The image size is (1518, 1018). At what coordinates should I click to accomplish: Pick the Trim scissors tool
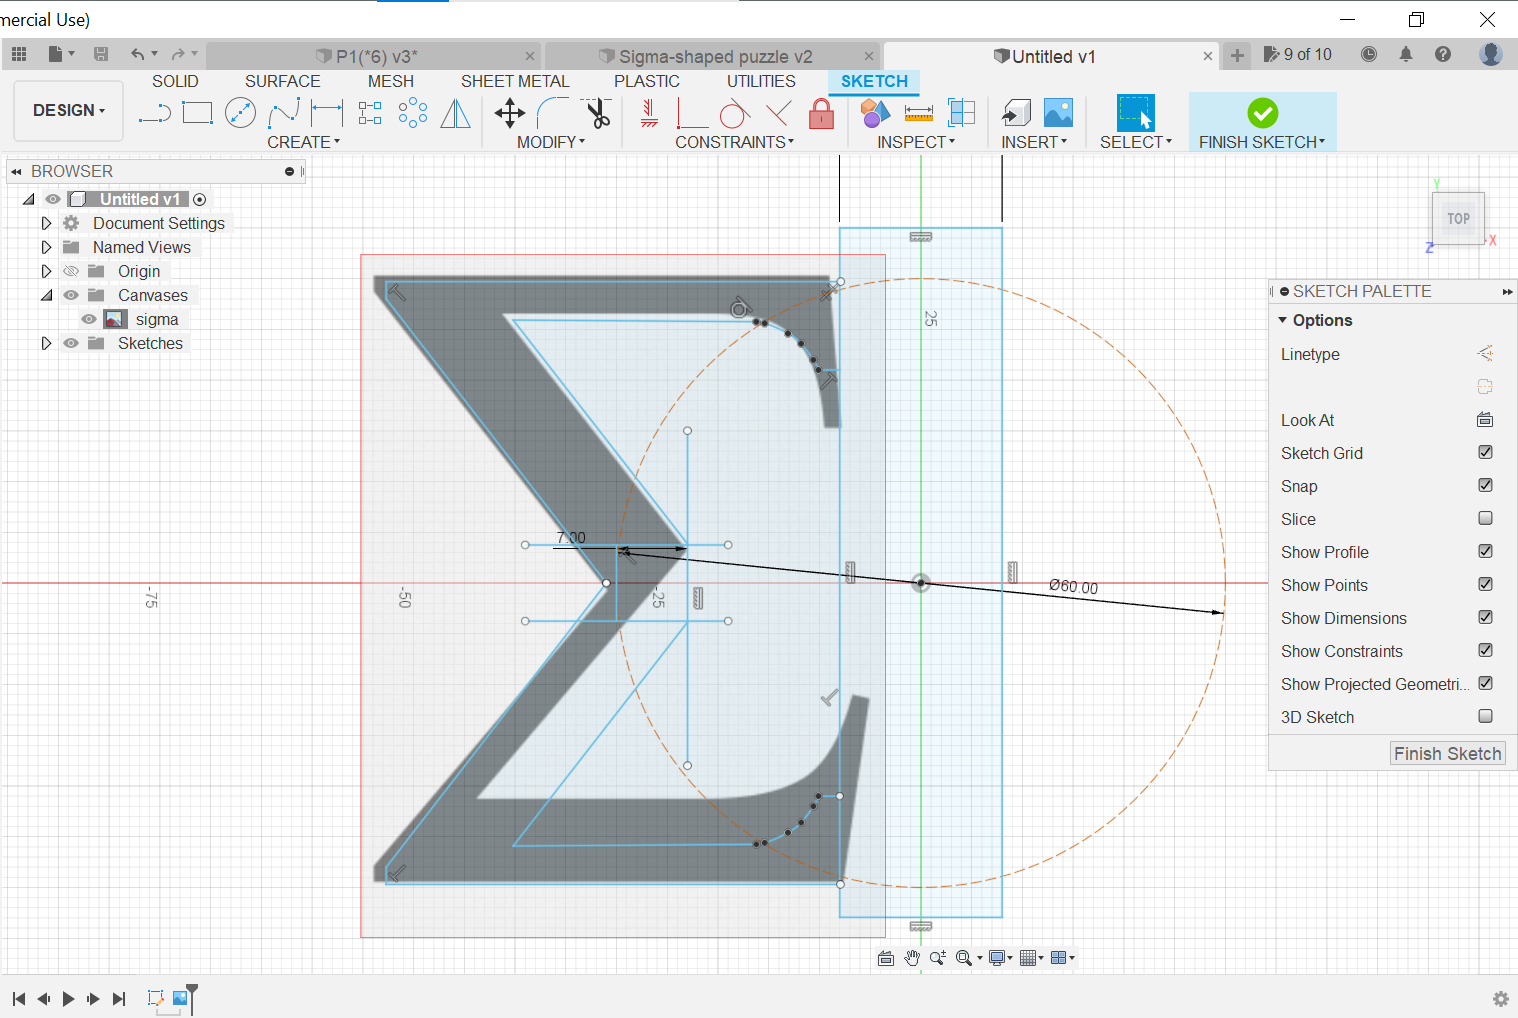click(598, 113)
